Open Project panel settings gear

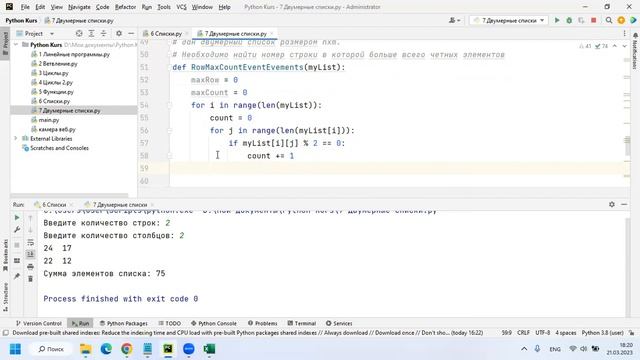119,33
